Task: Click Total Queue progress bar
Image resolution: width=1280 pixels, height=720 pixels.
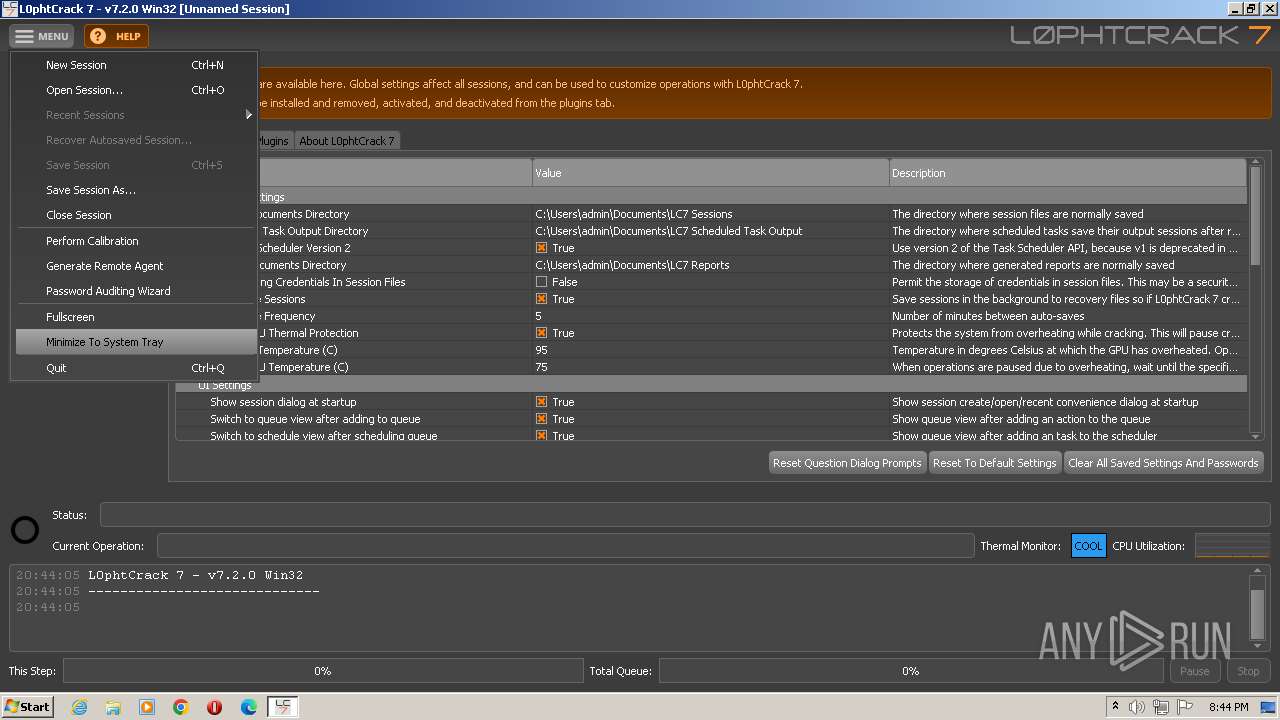Action: pos(911,671)
